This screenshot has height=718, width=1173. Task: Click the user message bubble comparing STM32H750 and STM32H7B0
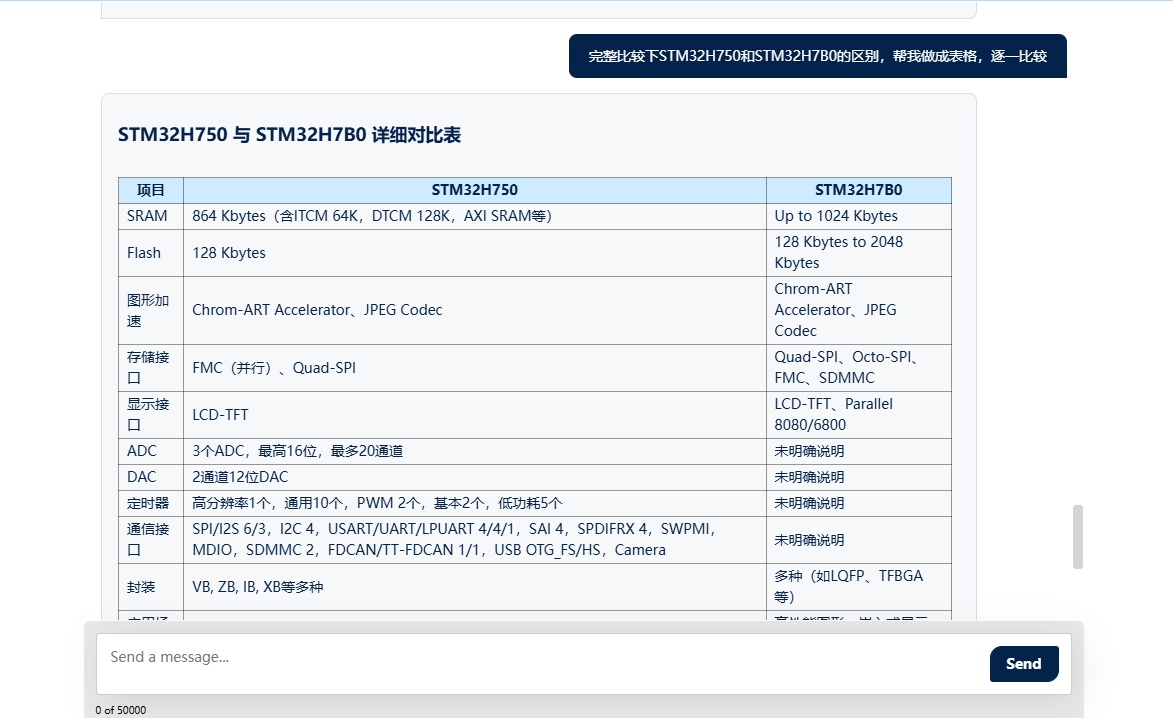(817, 56)
